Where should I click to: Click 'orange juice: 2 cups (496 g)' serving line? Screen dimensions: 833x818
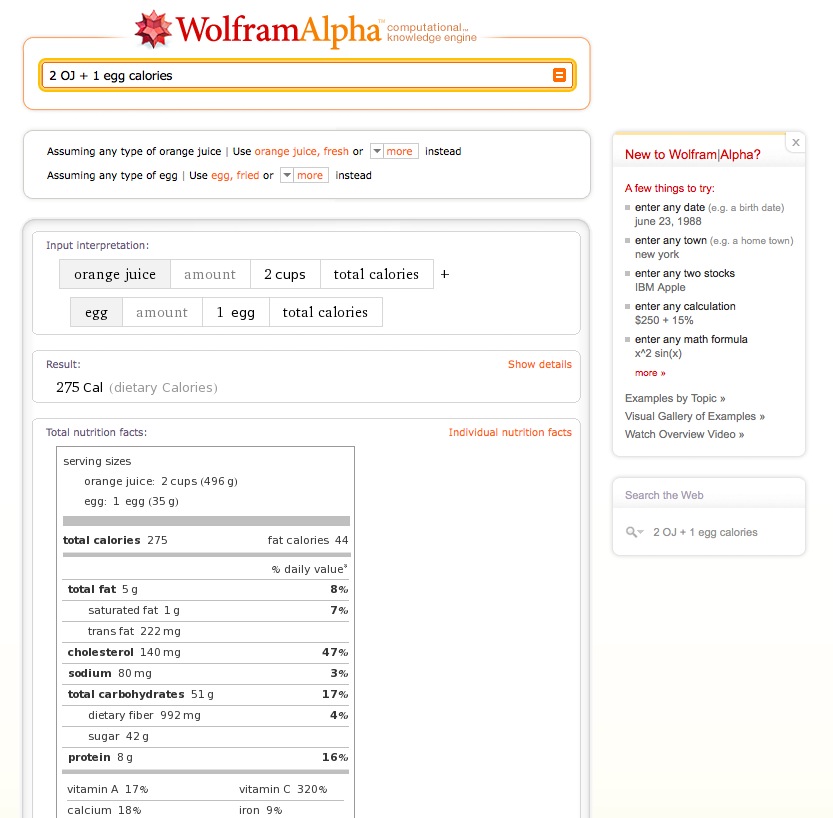point(161,481)
